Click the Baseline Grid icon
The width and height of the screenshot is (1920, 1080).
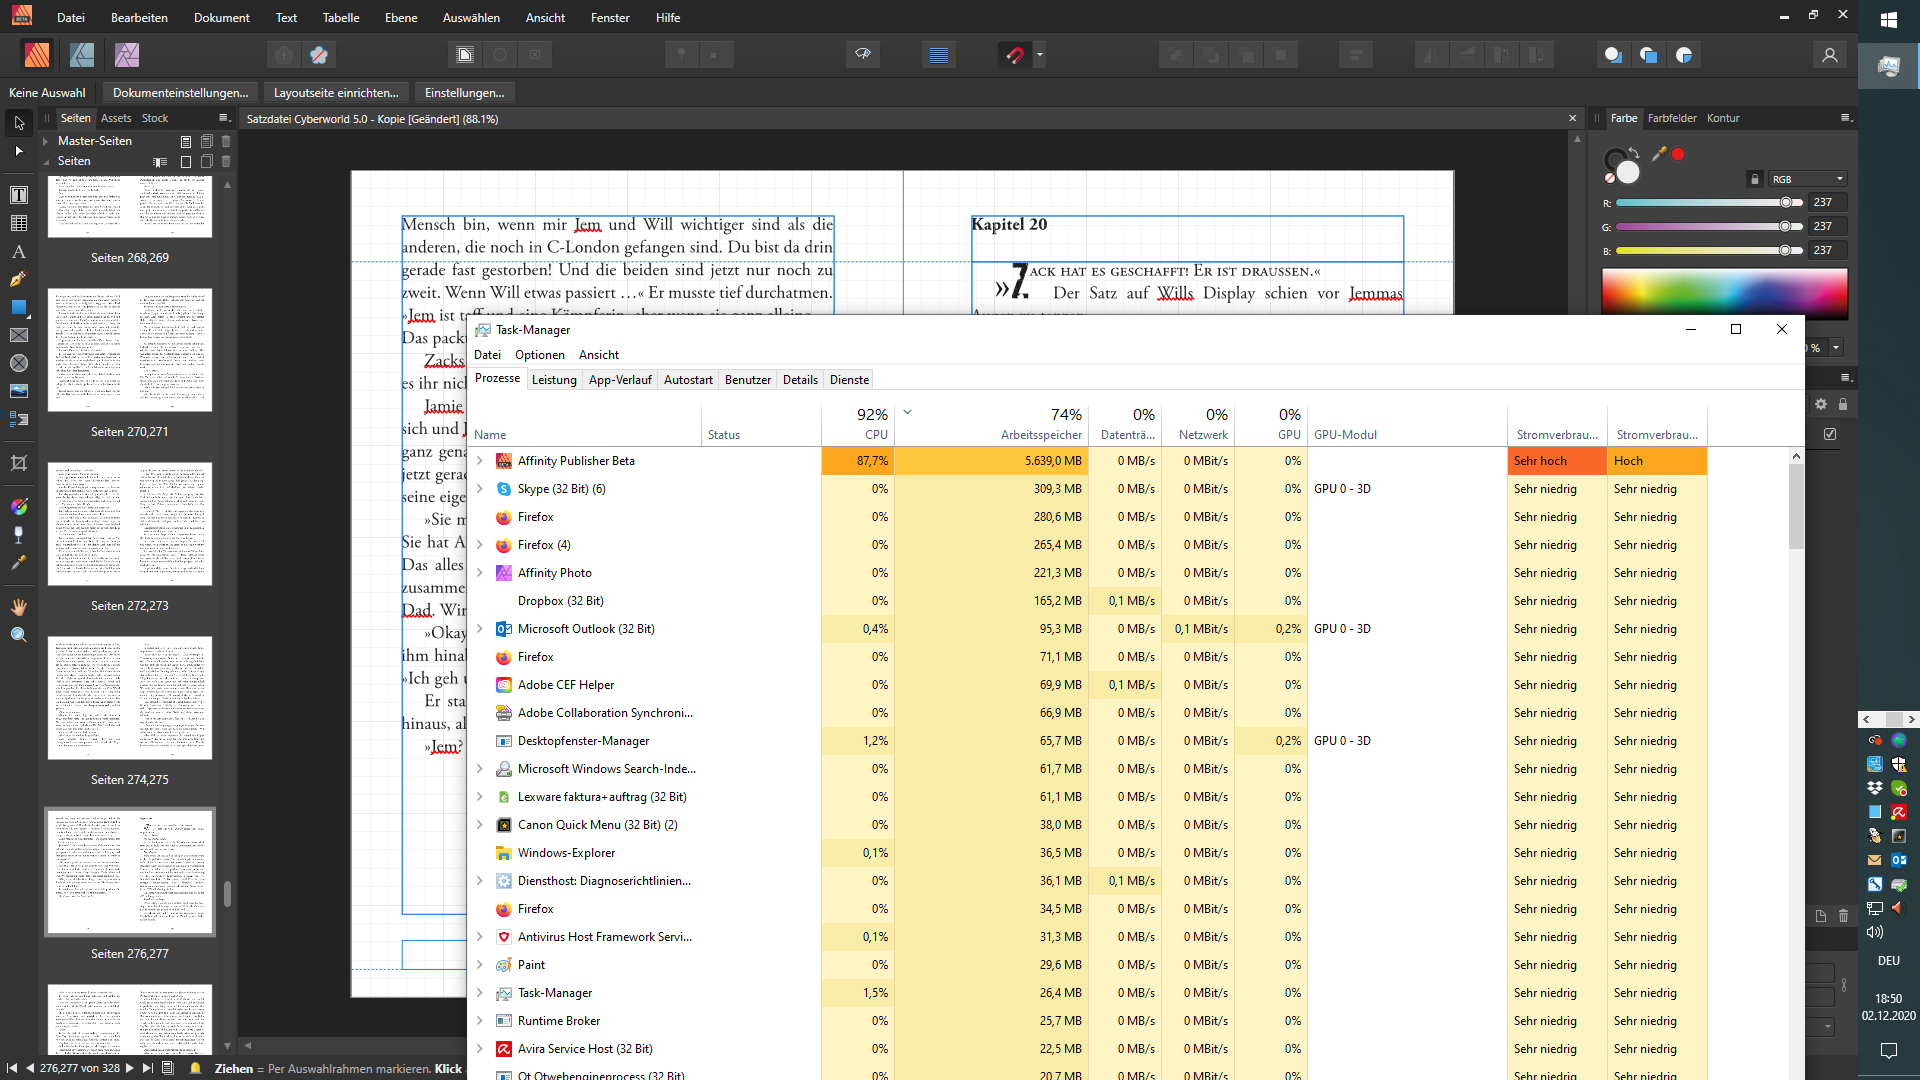(938, 55)
